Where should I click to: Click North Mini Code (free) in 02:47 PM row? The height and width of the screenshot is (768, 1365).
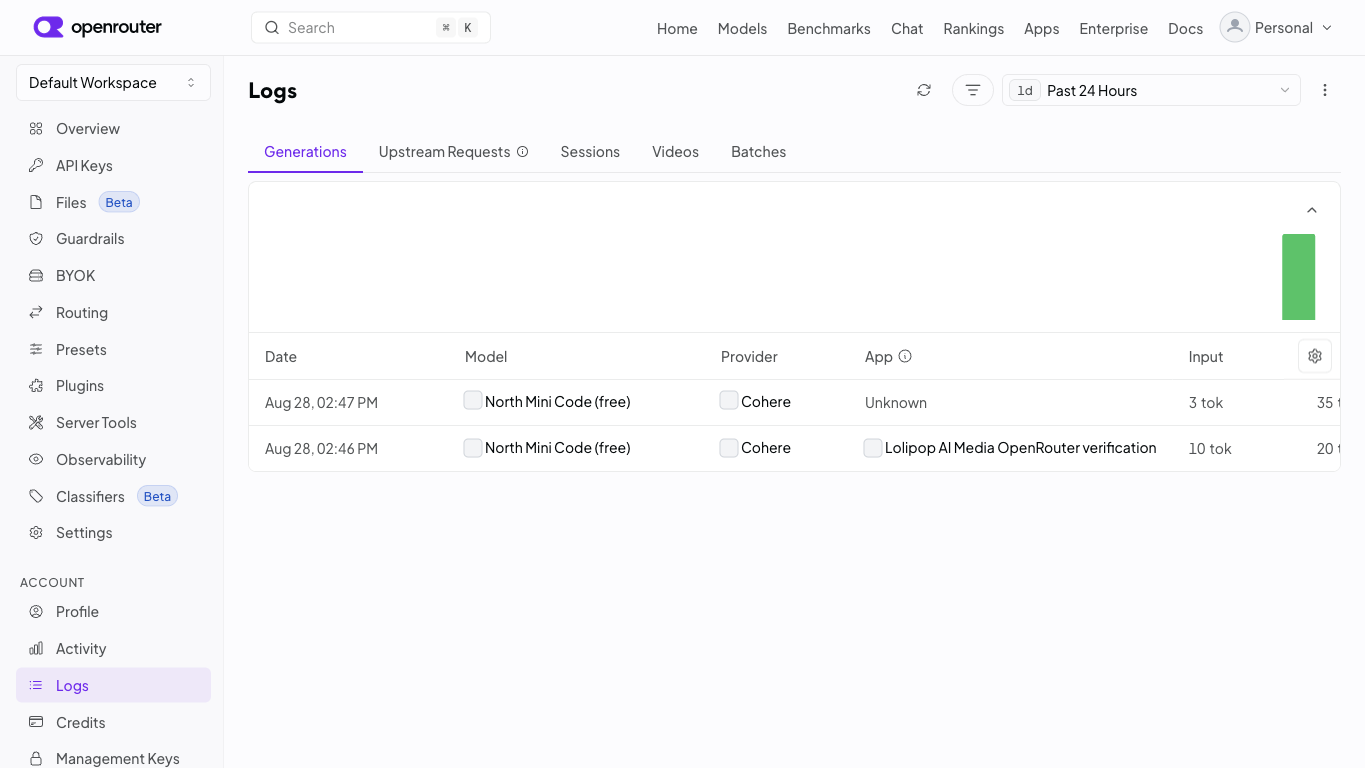(x=557, y=402)
